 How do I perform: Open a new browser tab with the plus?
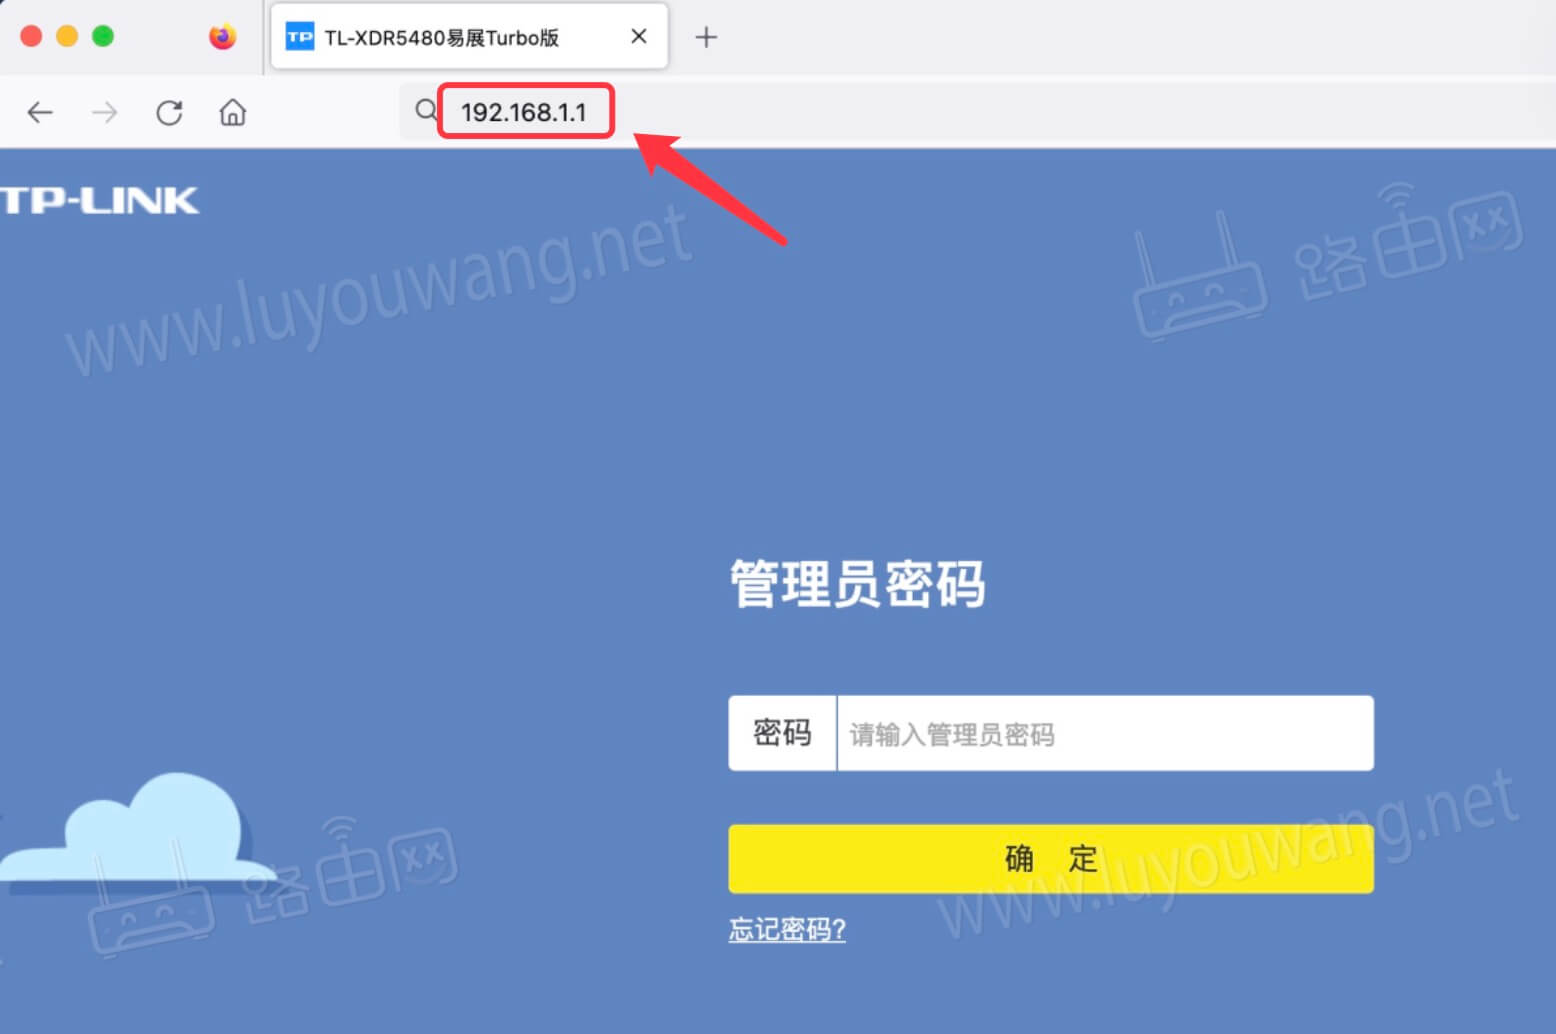(x=707, y=36)
